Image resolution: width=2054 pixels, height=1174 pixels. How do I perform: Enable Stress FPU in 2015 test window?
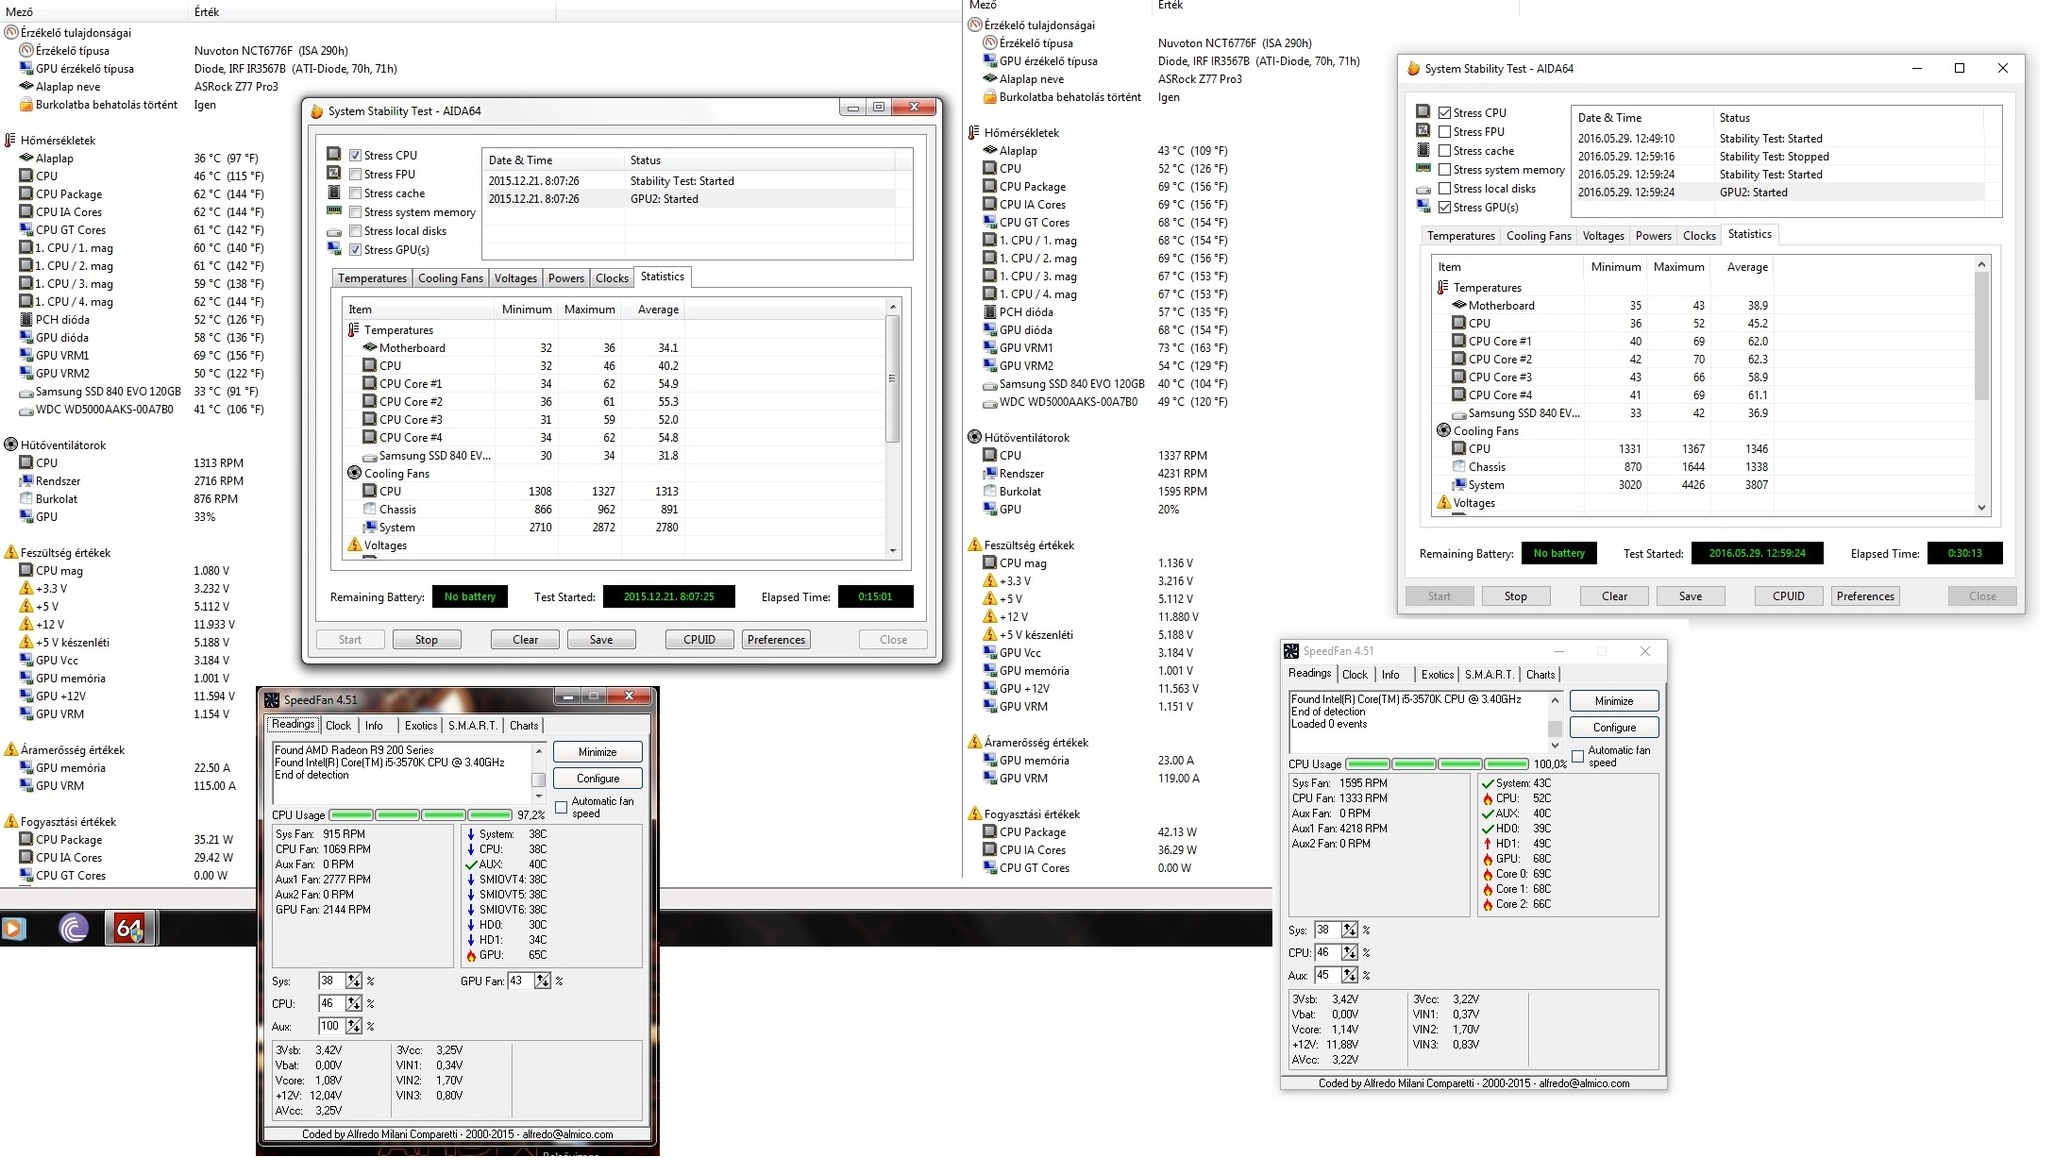355,174
